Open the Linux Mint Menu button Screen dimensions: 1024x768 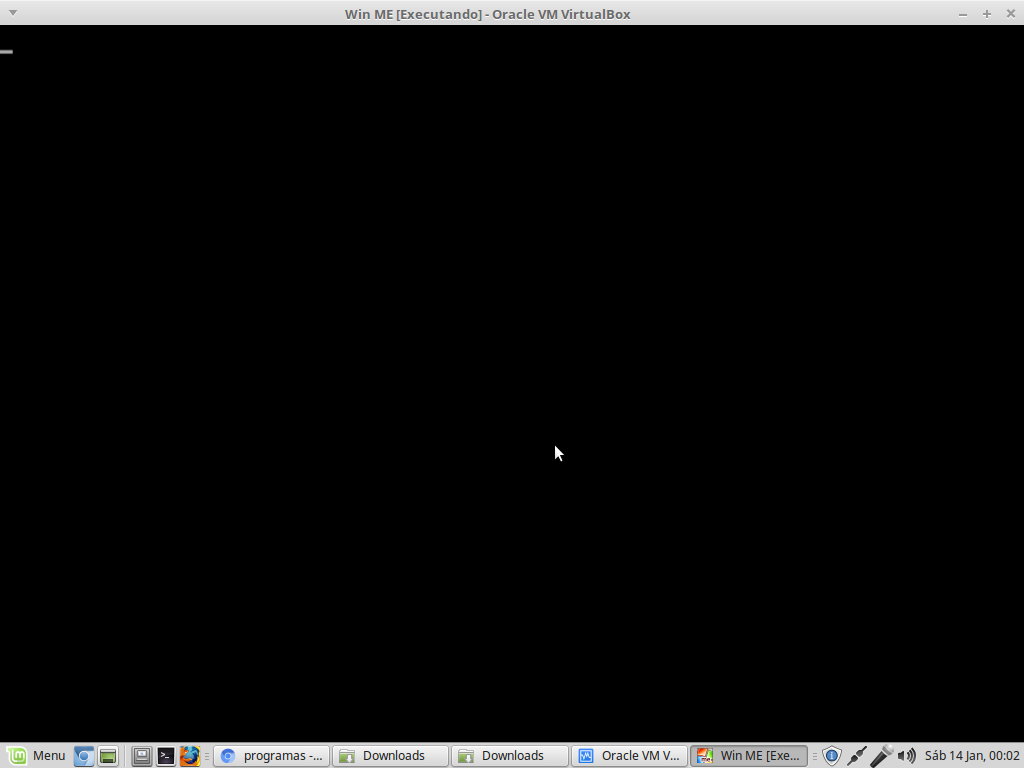point(37,756)
